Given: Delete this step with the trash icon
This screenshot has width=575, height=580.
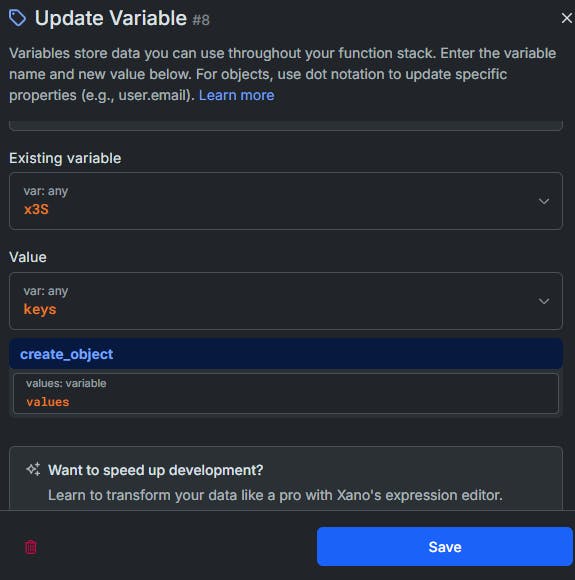Looking at the screenshot, I should click(31, 547).
